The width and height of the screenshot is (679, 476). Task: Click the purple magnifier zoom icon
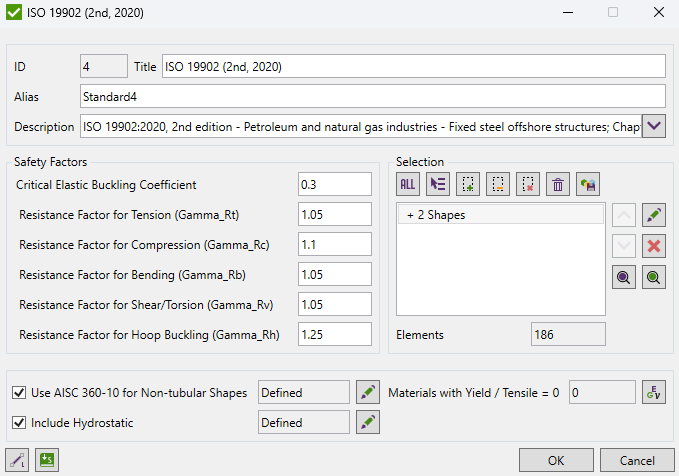pos(623,278)
